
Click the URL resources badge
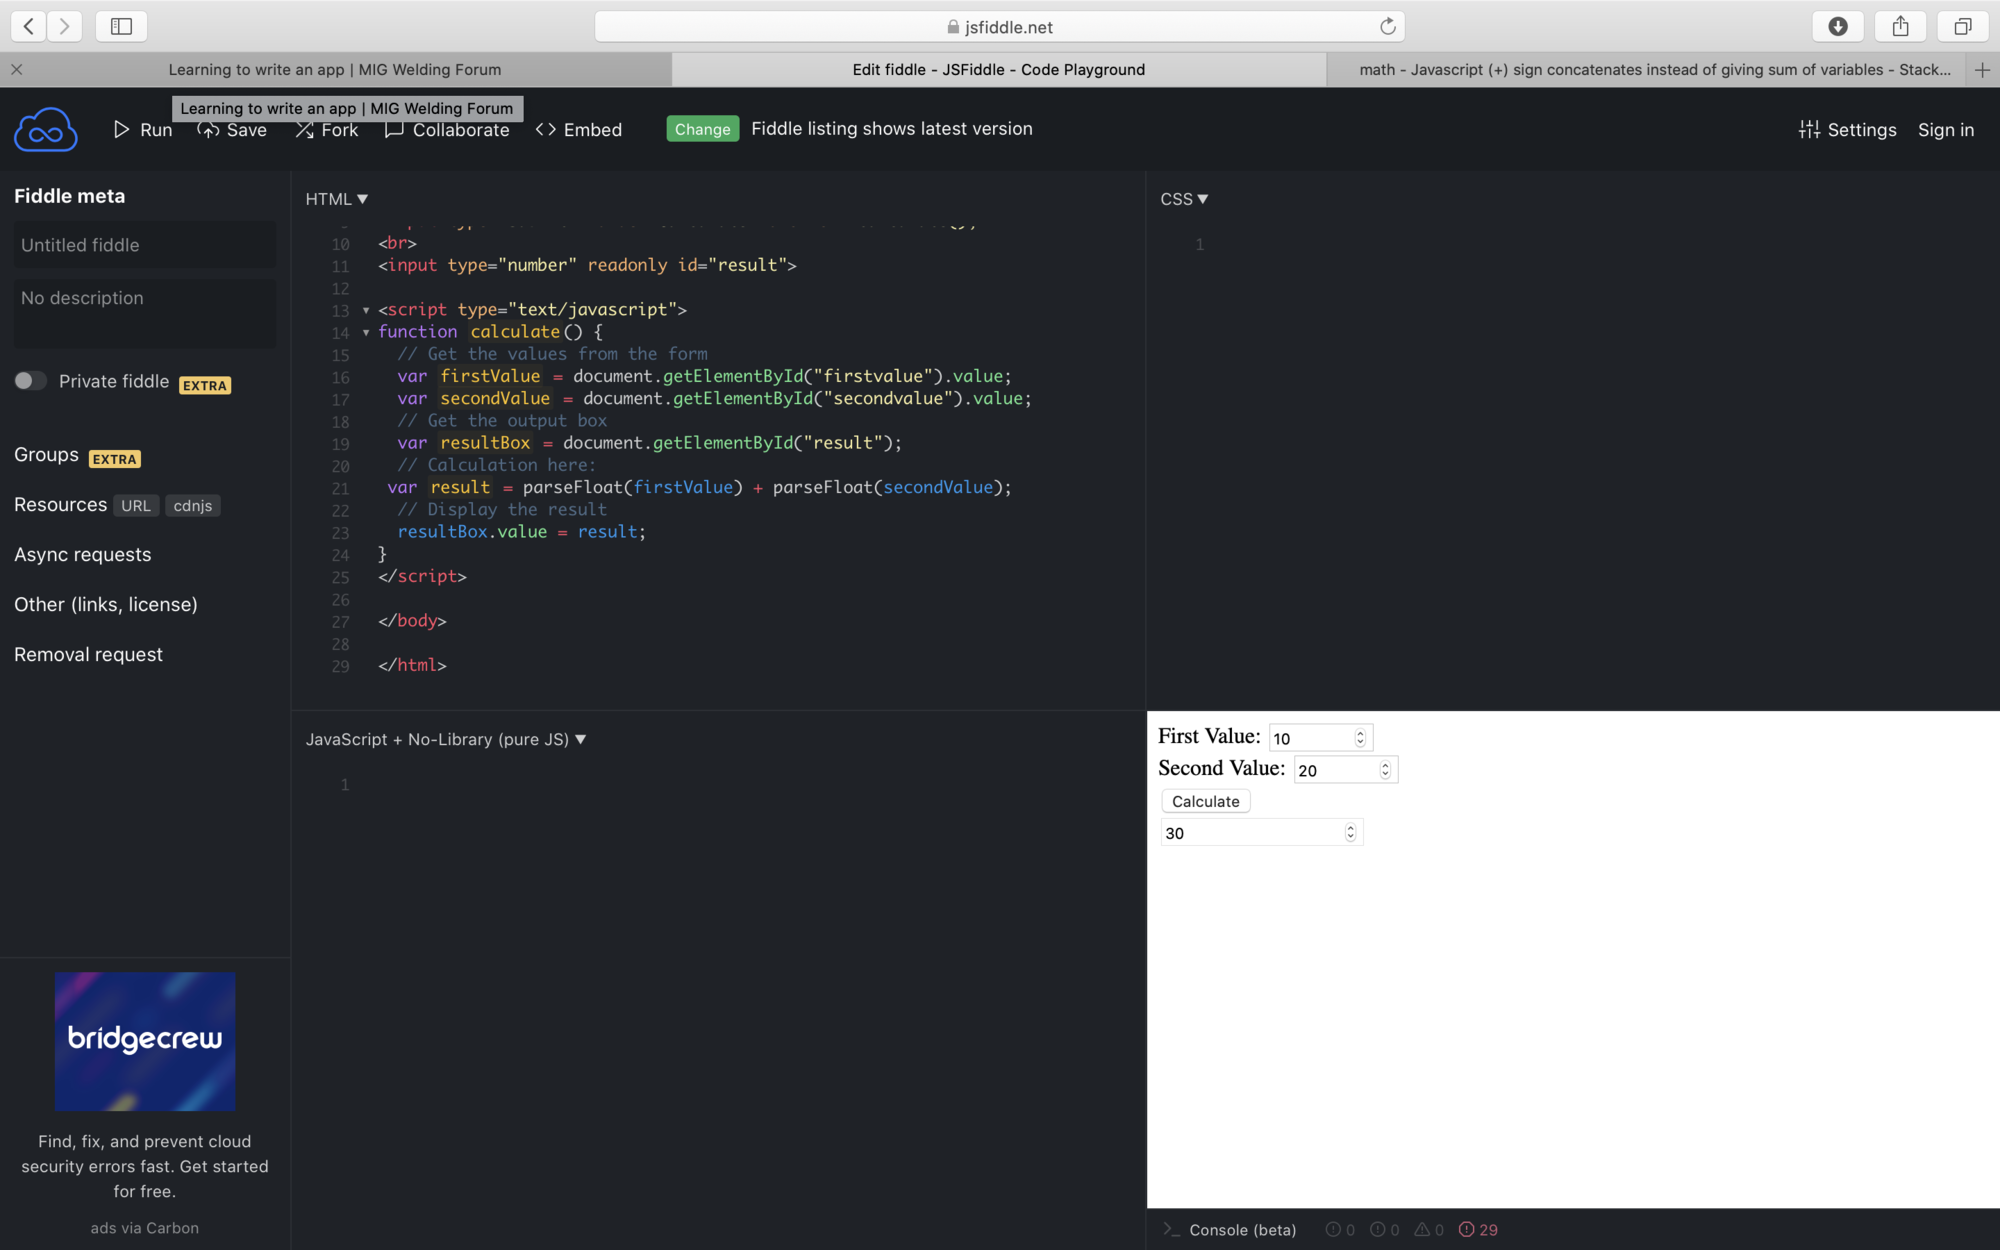tap(136, 506)
